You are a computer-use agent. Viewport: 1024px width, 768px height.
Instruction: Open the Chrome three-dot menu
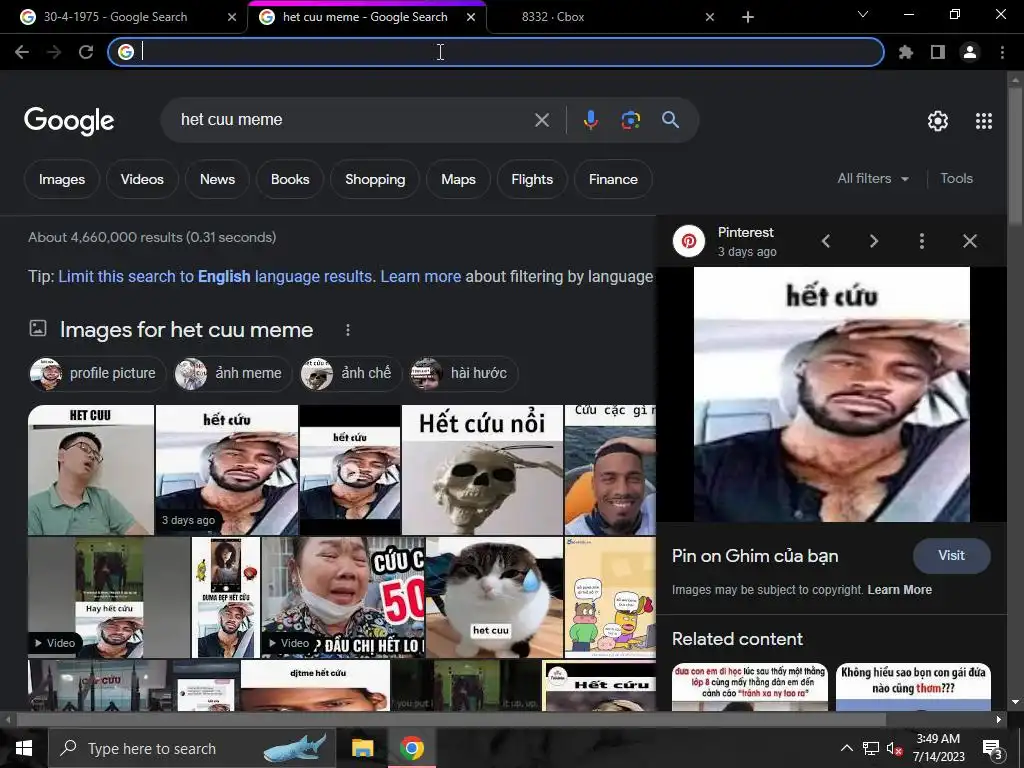[1002, 52]
